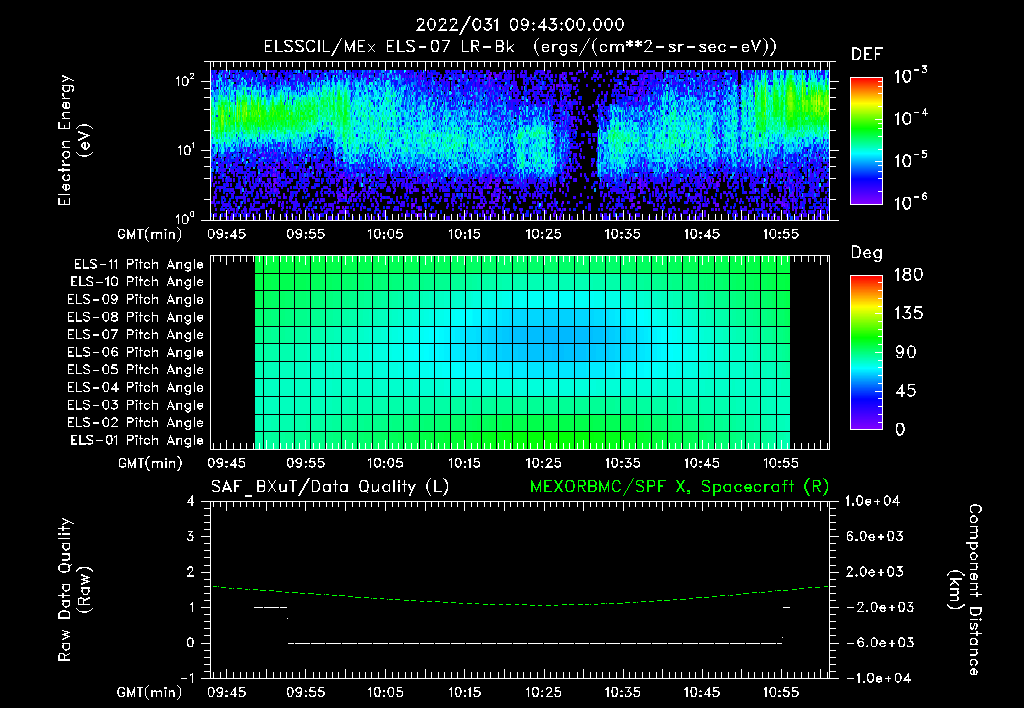Screen dimensions: 1024x708
Task: Select the ELS-08 Pitch Angle row label
Action: (x=135, y=317)
